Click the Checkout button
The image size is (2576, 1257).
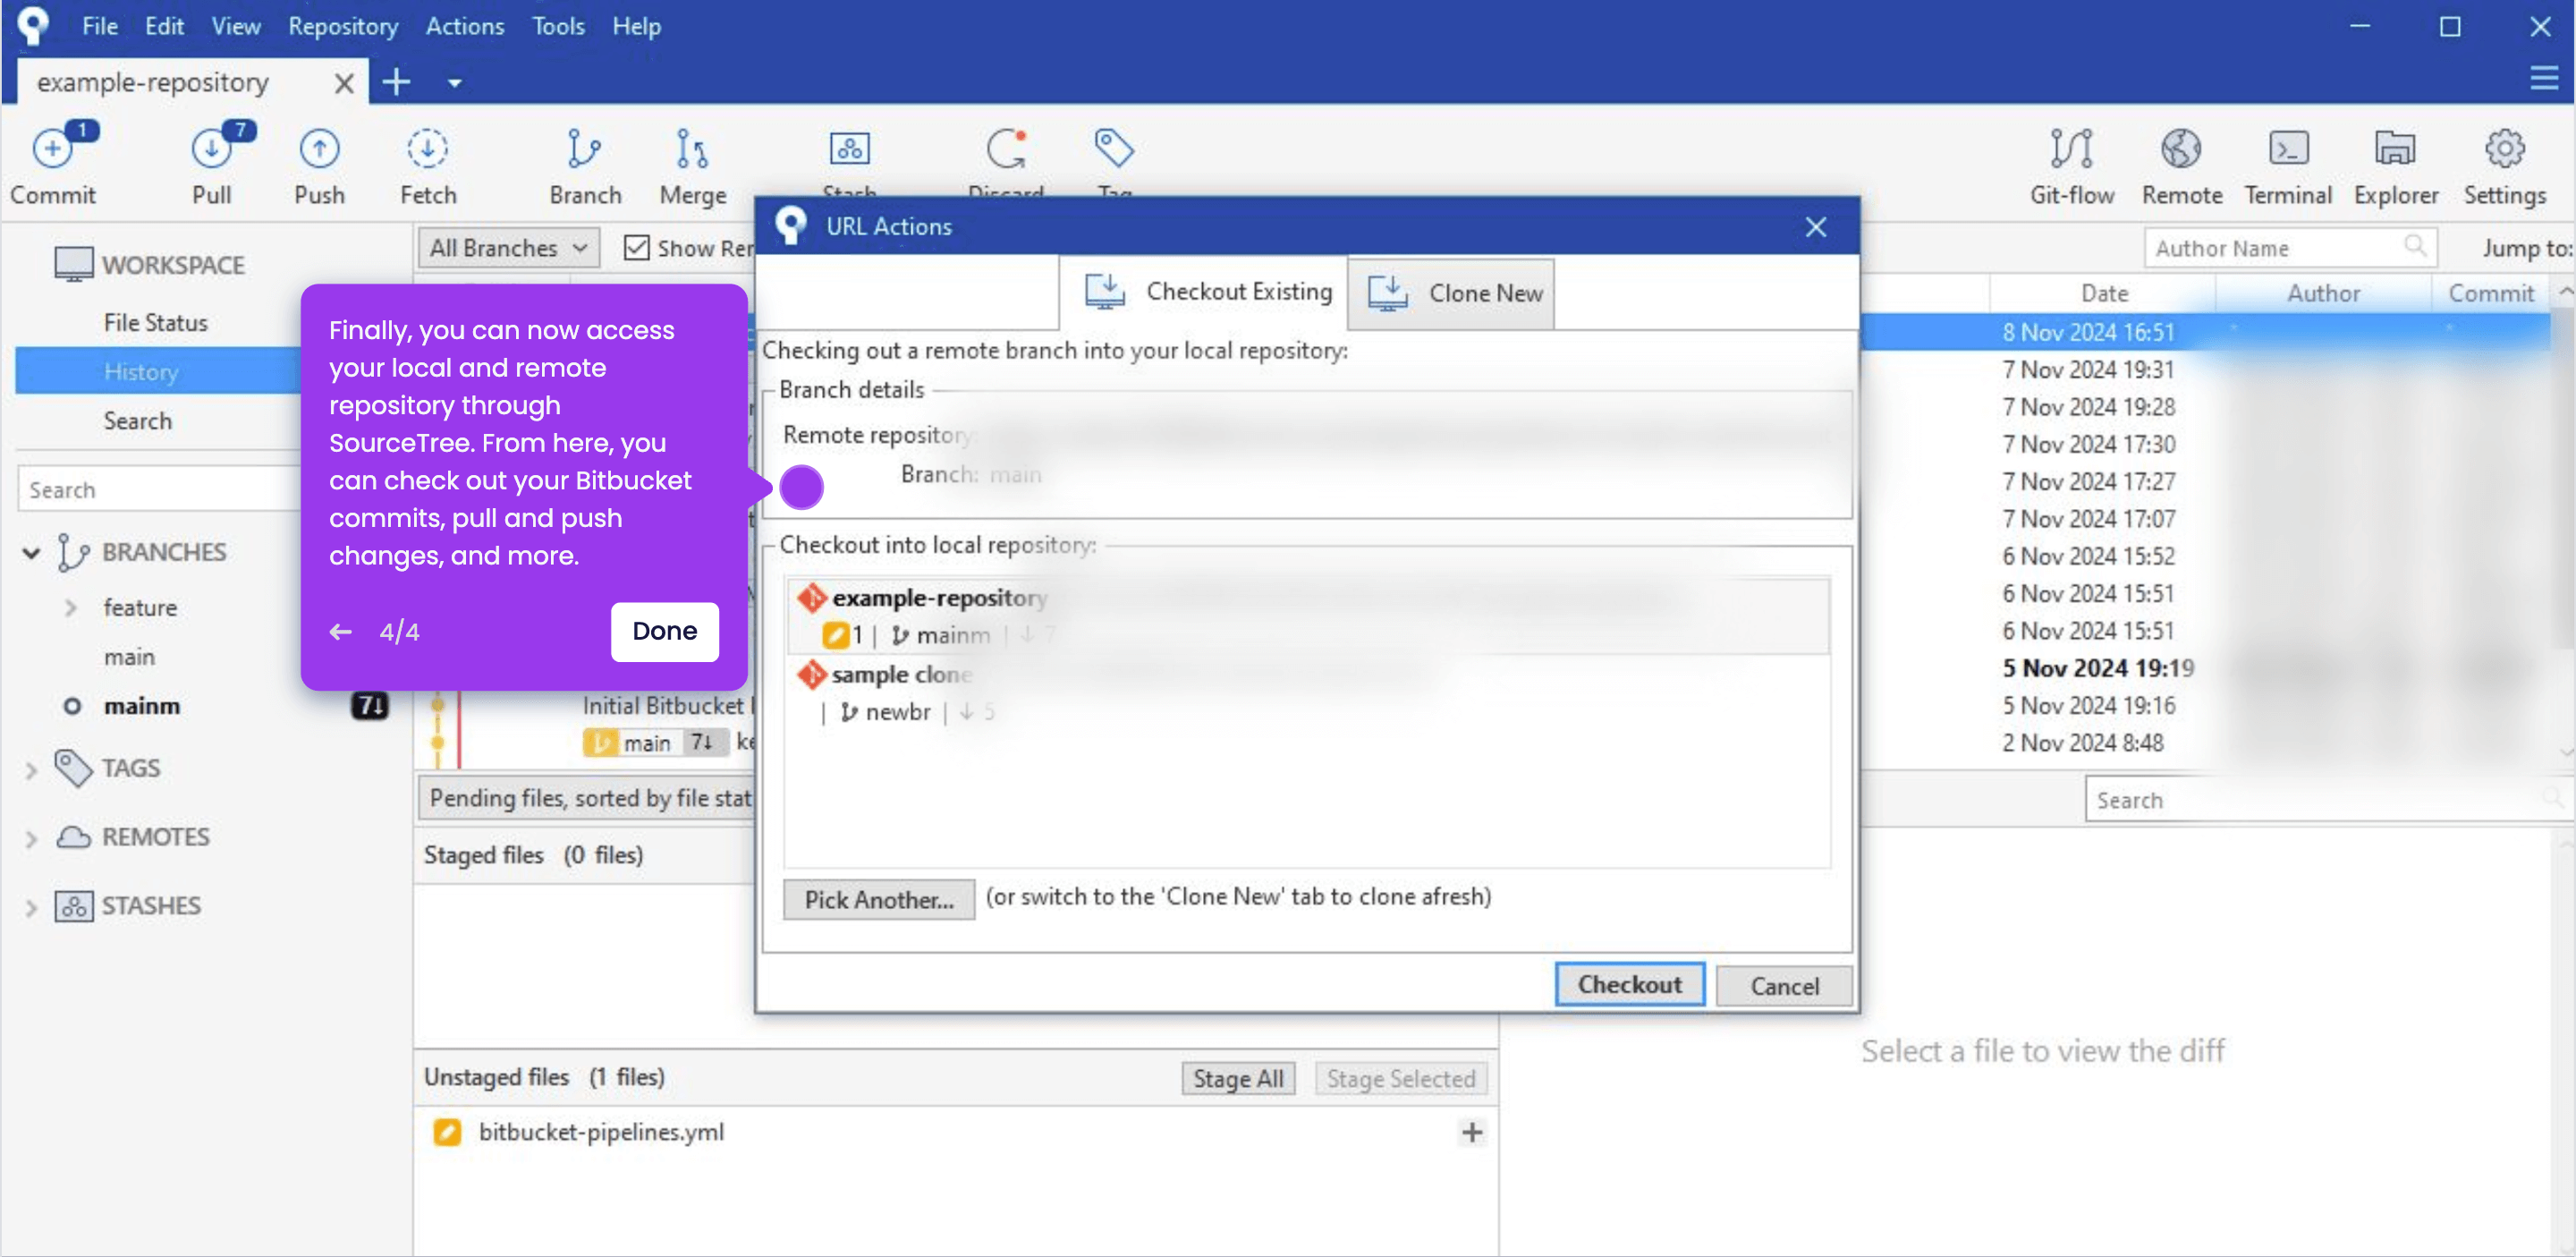coord(1629,985)
